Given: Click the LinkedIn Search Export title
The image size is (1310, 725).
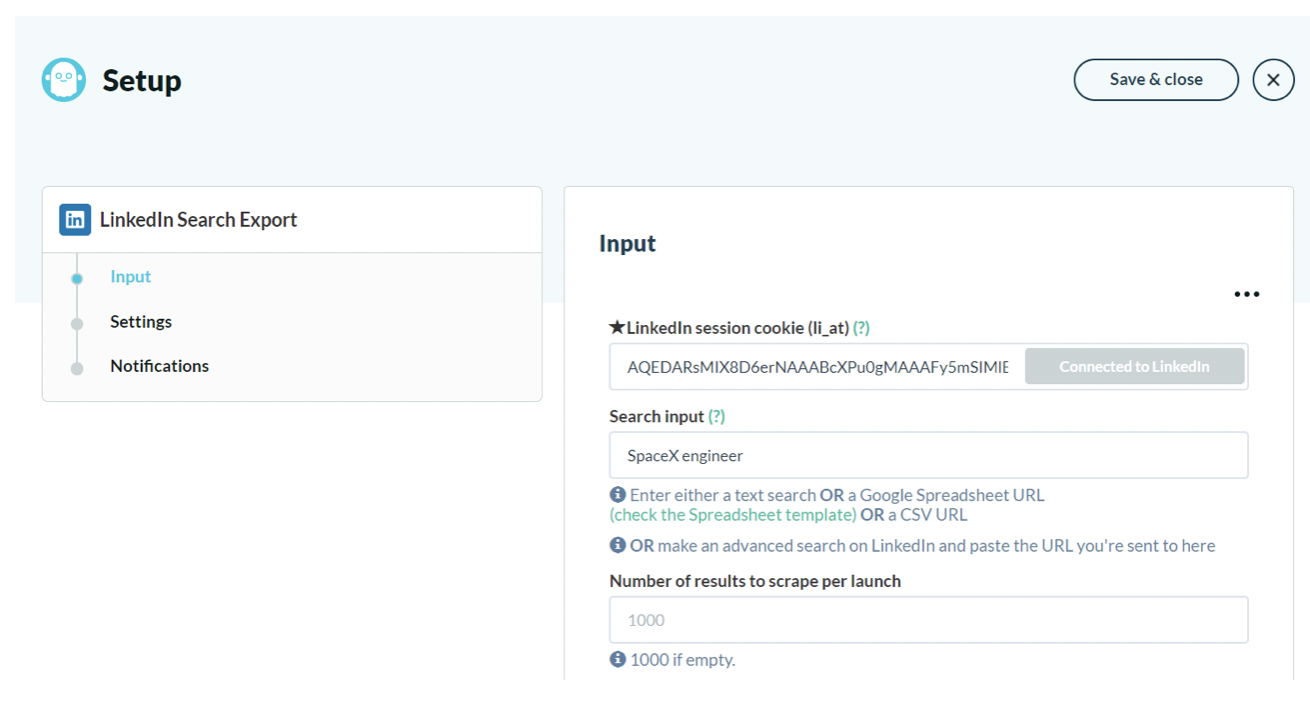Looking at the screenshot, I should tap(198, 220).
